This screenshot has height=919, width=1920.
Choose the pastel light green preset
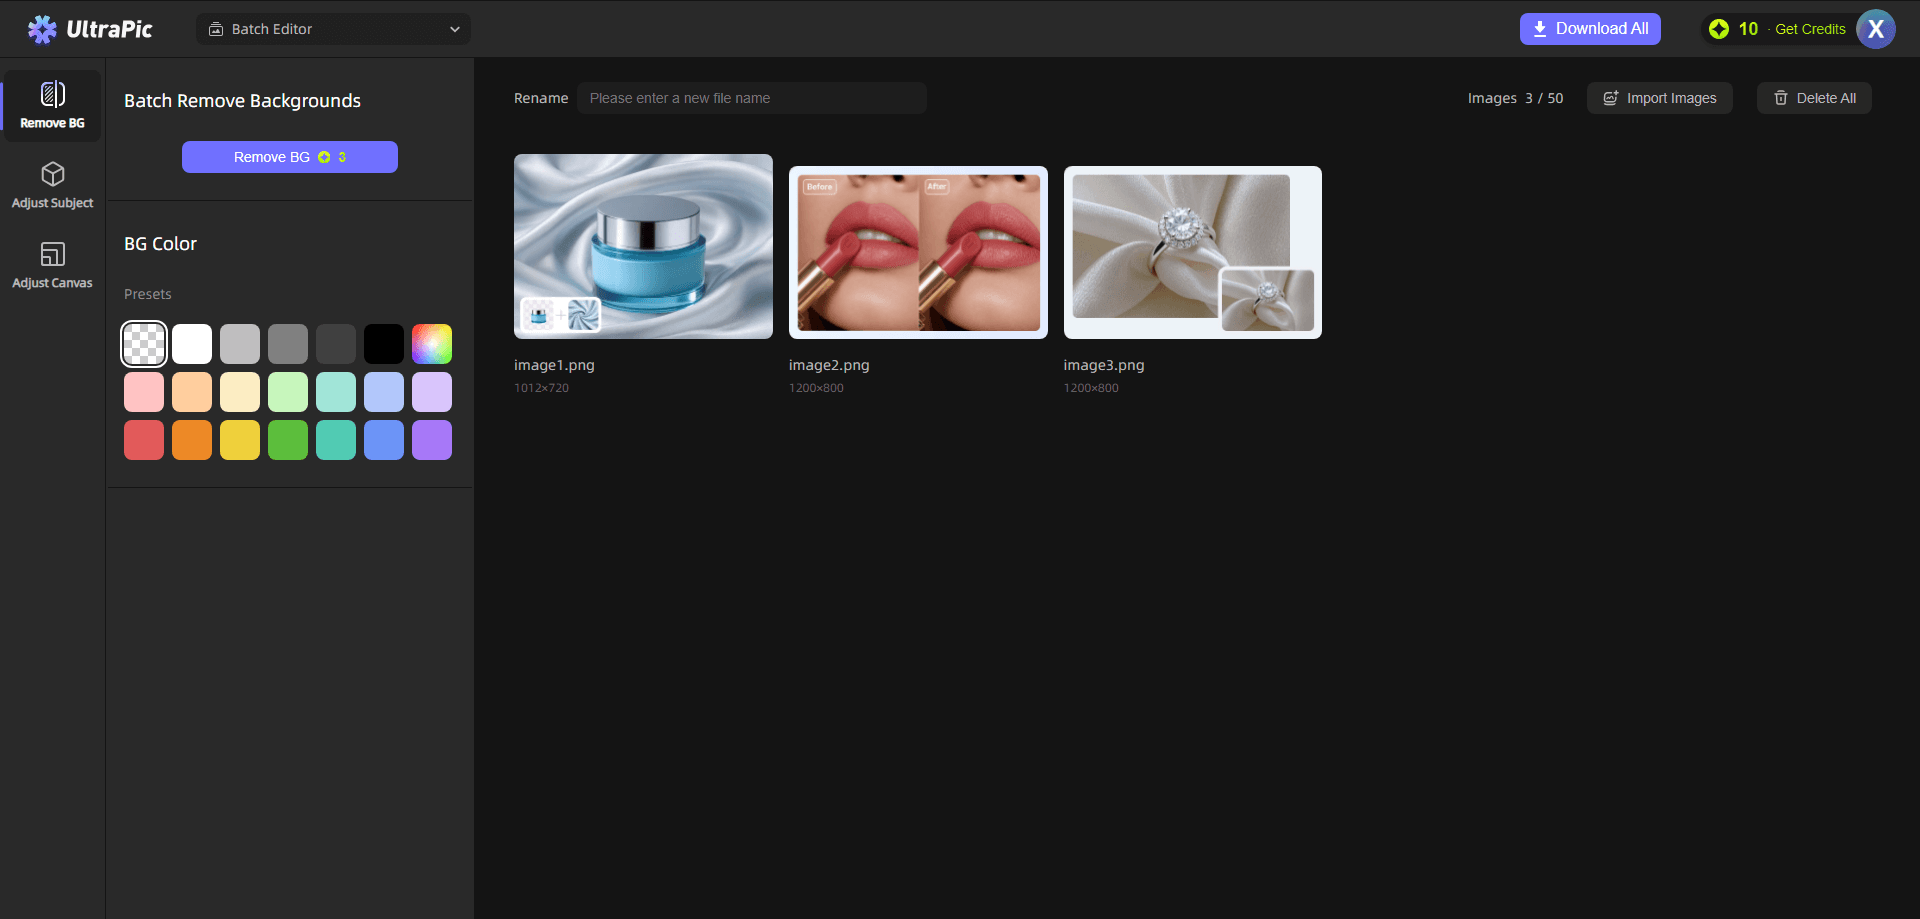tap(288, 392)
